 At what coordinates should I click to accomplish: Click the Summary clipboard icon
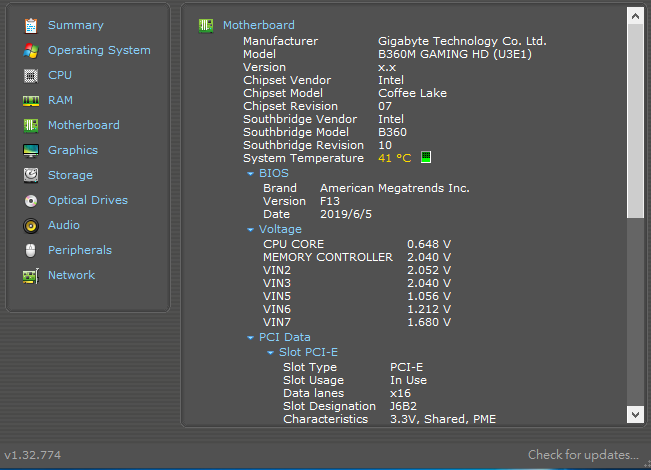tap(31, 26)
